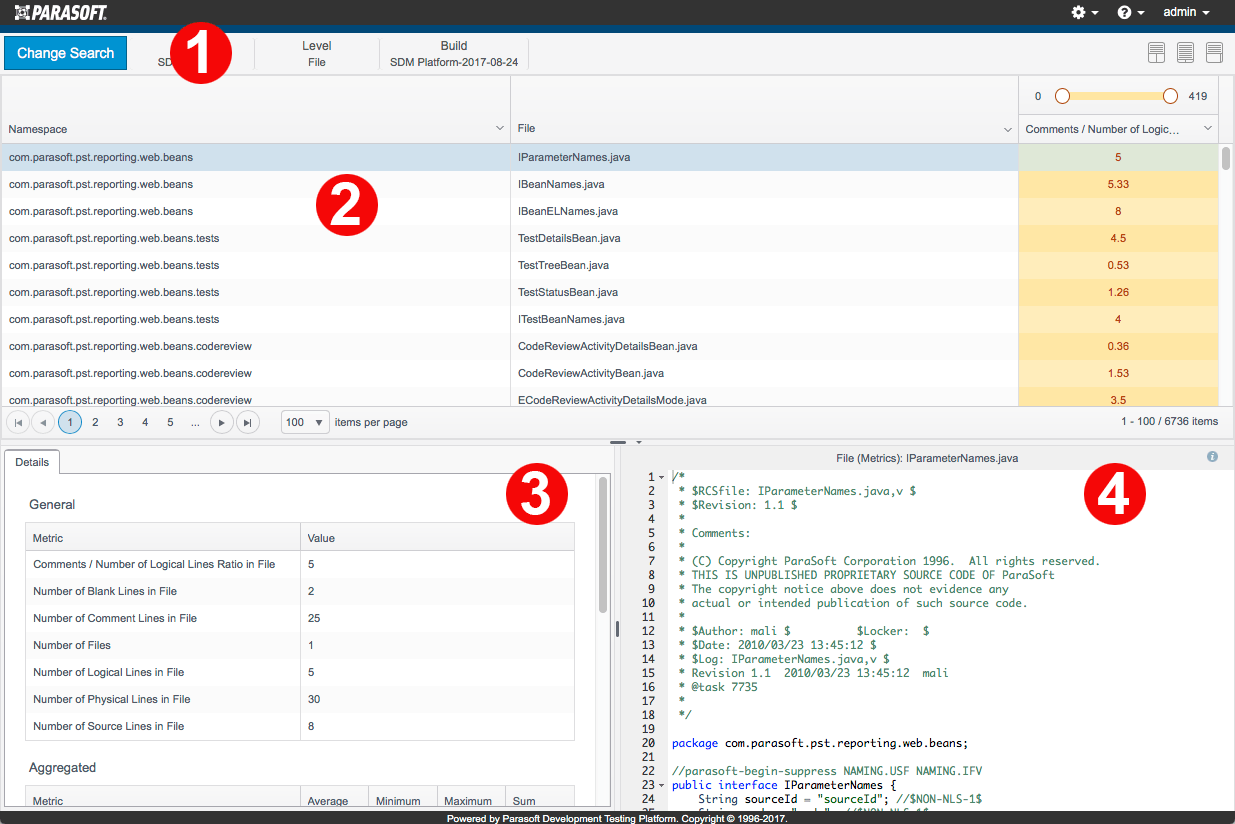
Task: Click the Number of Blank Lines in File metric
Action: (x=105, y=591)
